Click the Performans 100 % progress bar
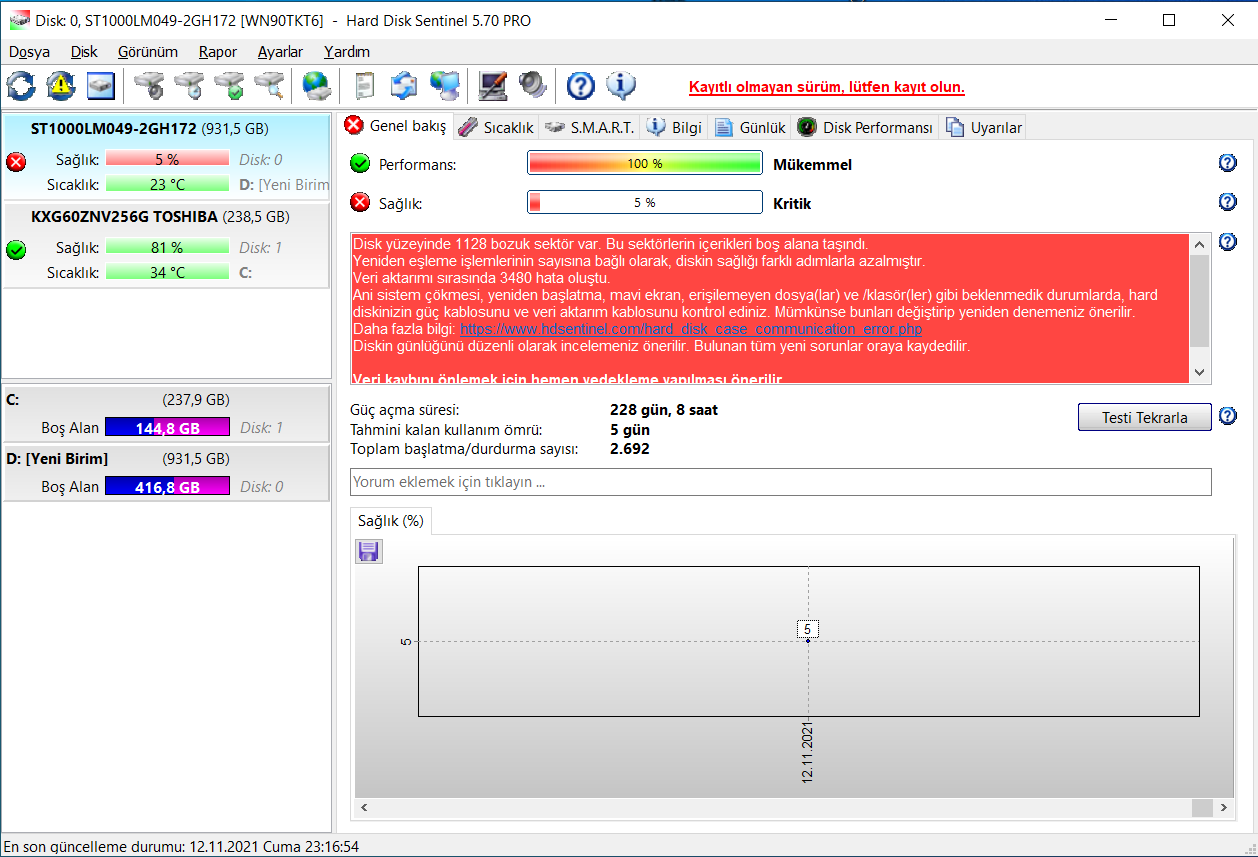The height and width of the screenshot is (857, 1258). pos(644,164)
